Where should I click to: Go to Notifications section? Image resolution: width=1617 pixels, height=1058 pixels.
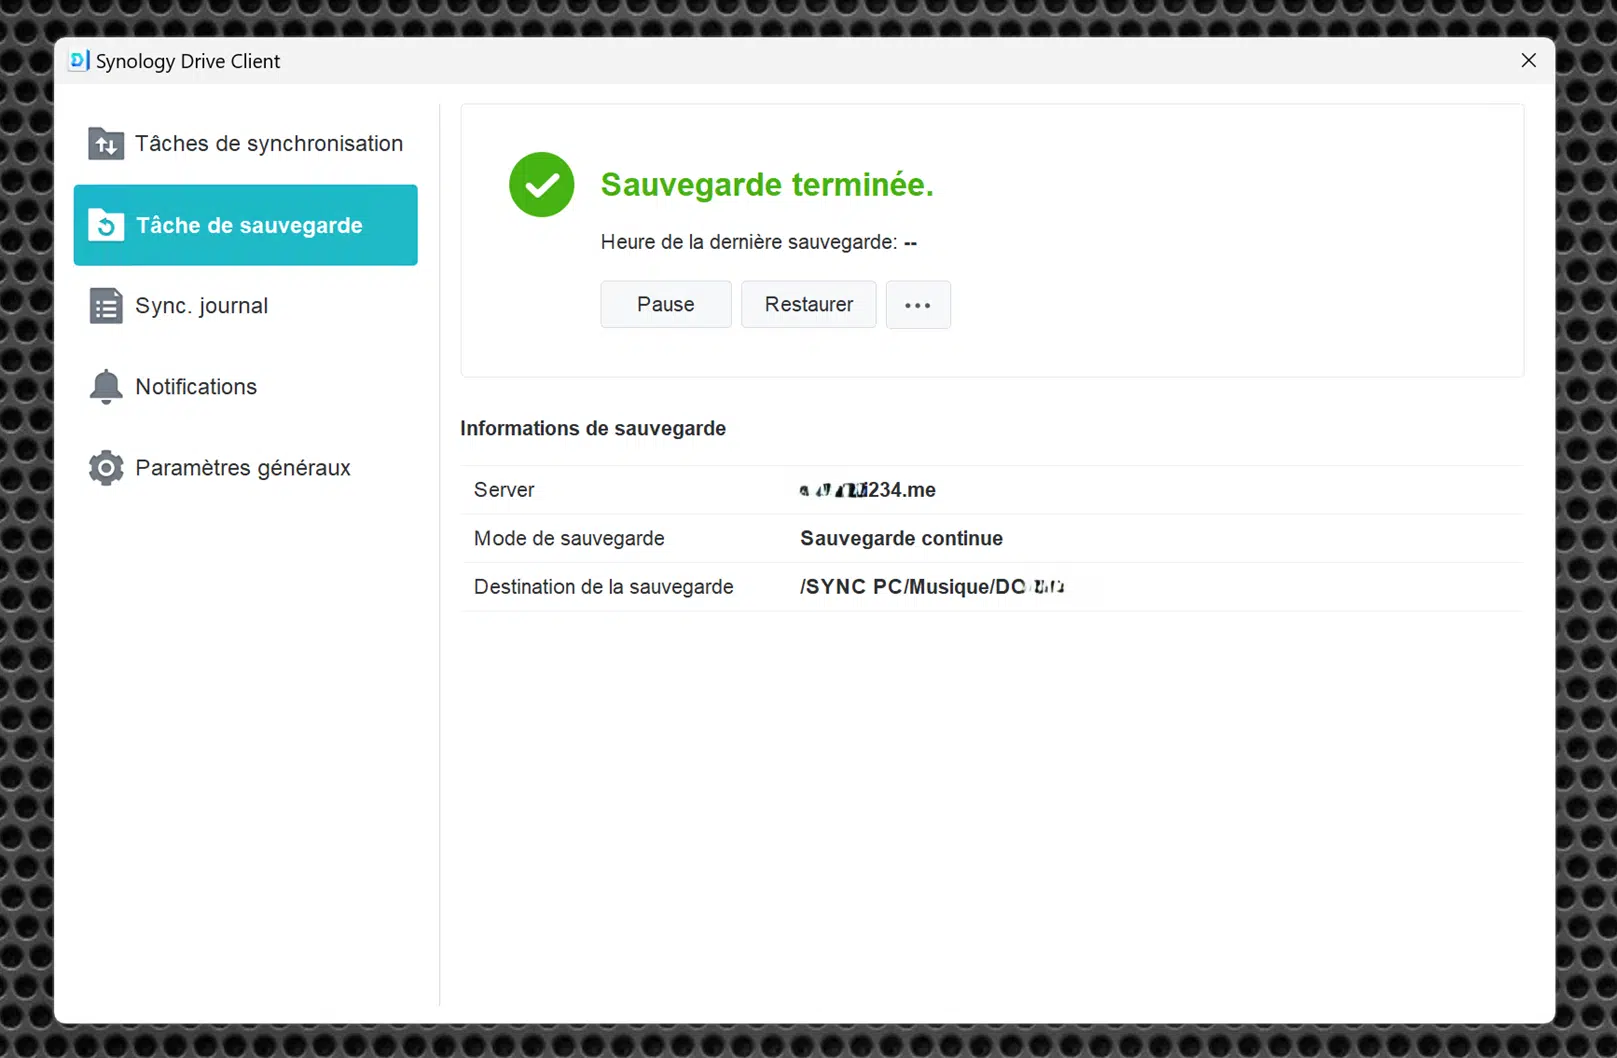246,387
